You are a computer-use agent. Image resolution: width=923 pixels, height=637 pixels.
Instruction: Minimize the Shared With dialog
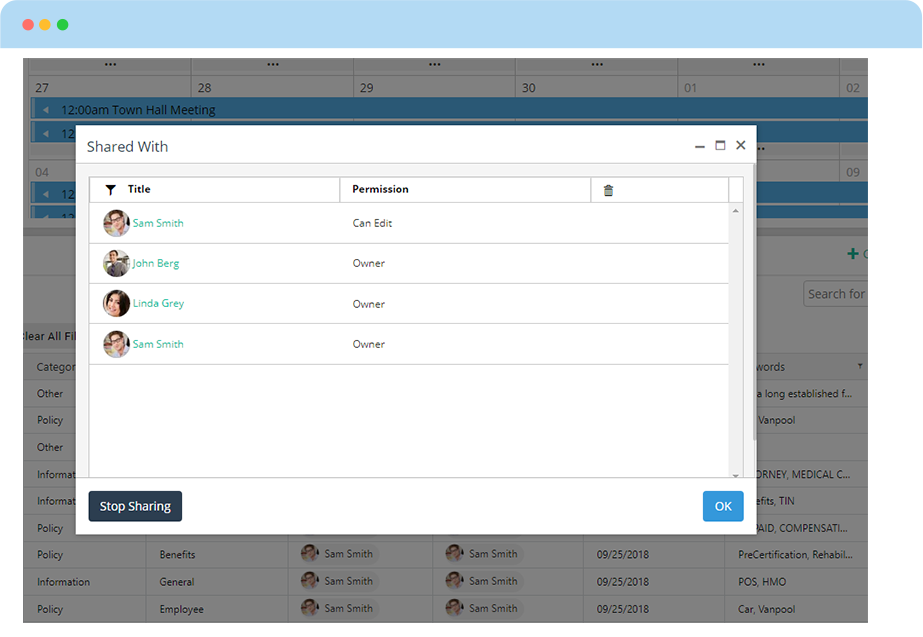click(x=700, y=146)
